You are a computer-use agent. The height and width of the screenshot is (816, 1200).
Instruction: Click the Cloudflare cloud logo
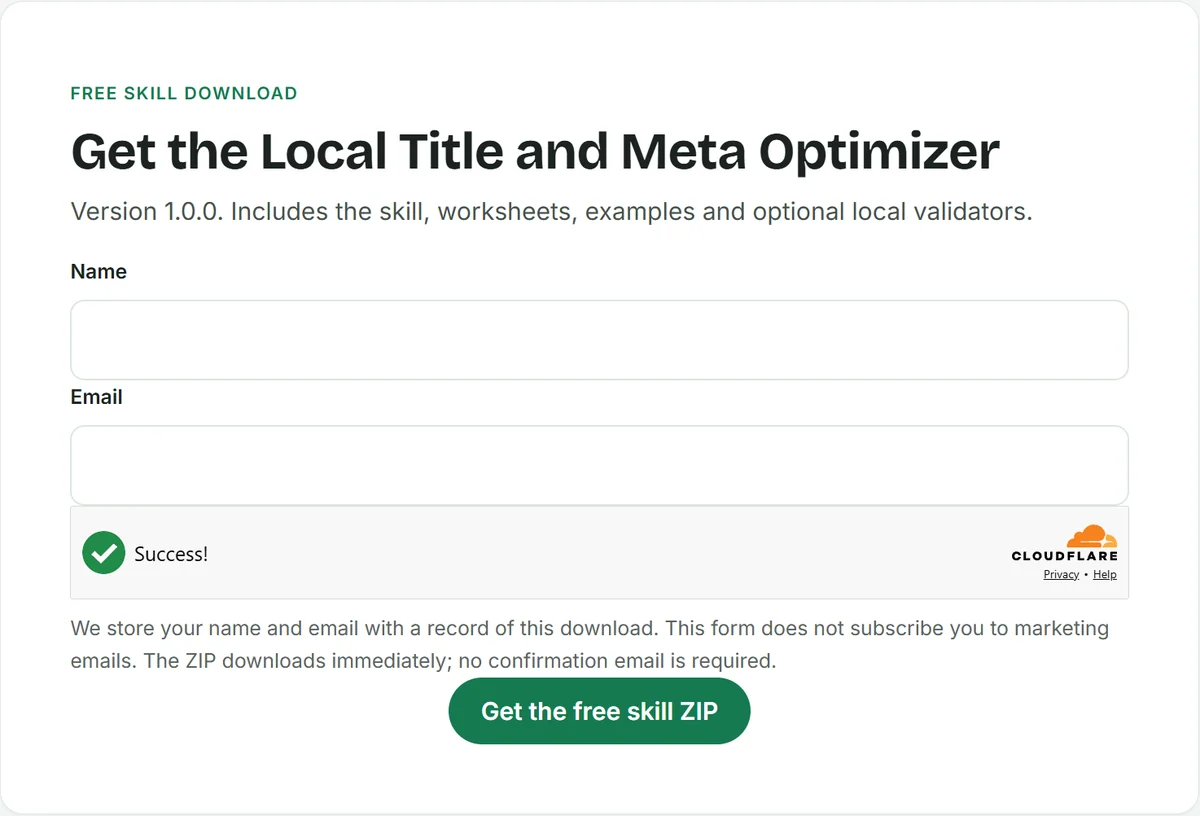click(x=1091, y=536)
